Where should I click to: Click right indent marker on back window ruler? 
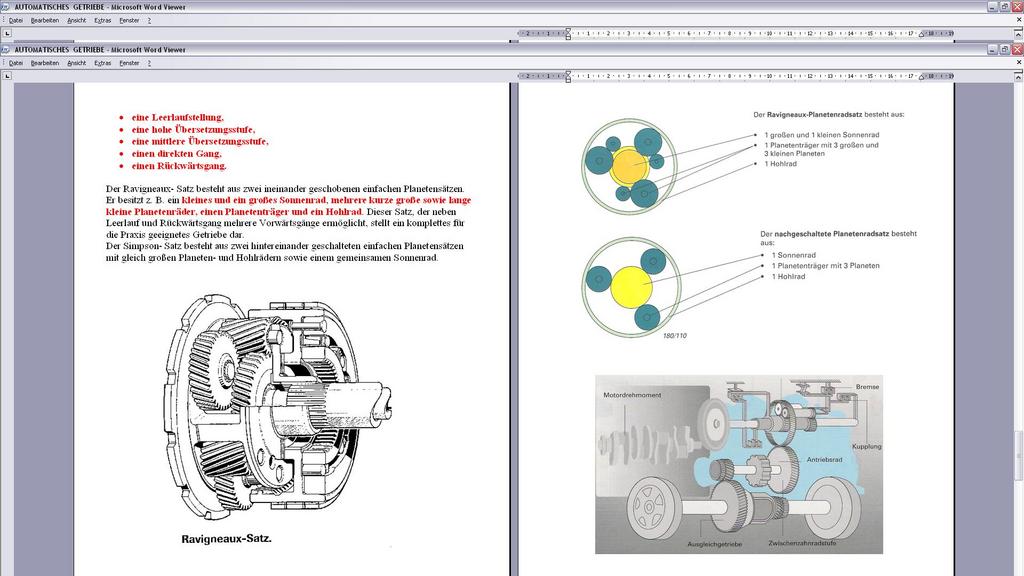click(x=921, y=34)
